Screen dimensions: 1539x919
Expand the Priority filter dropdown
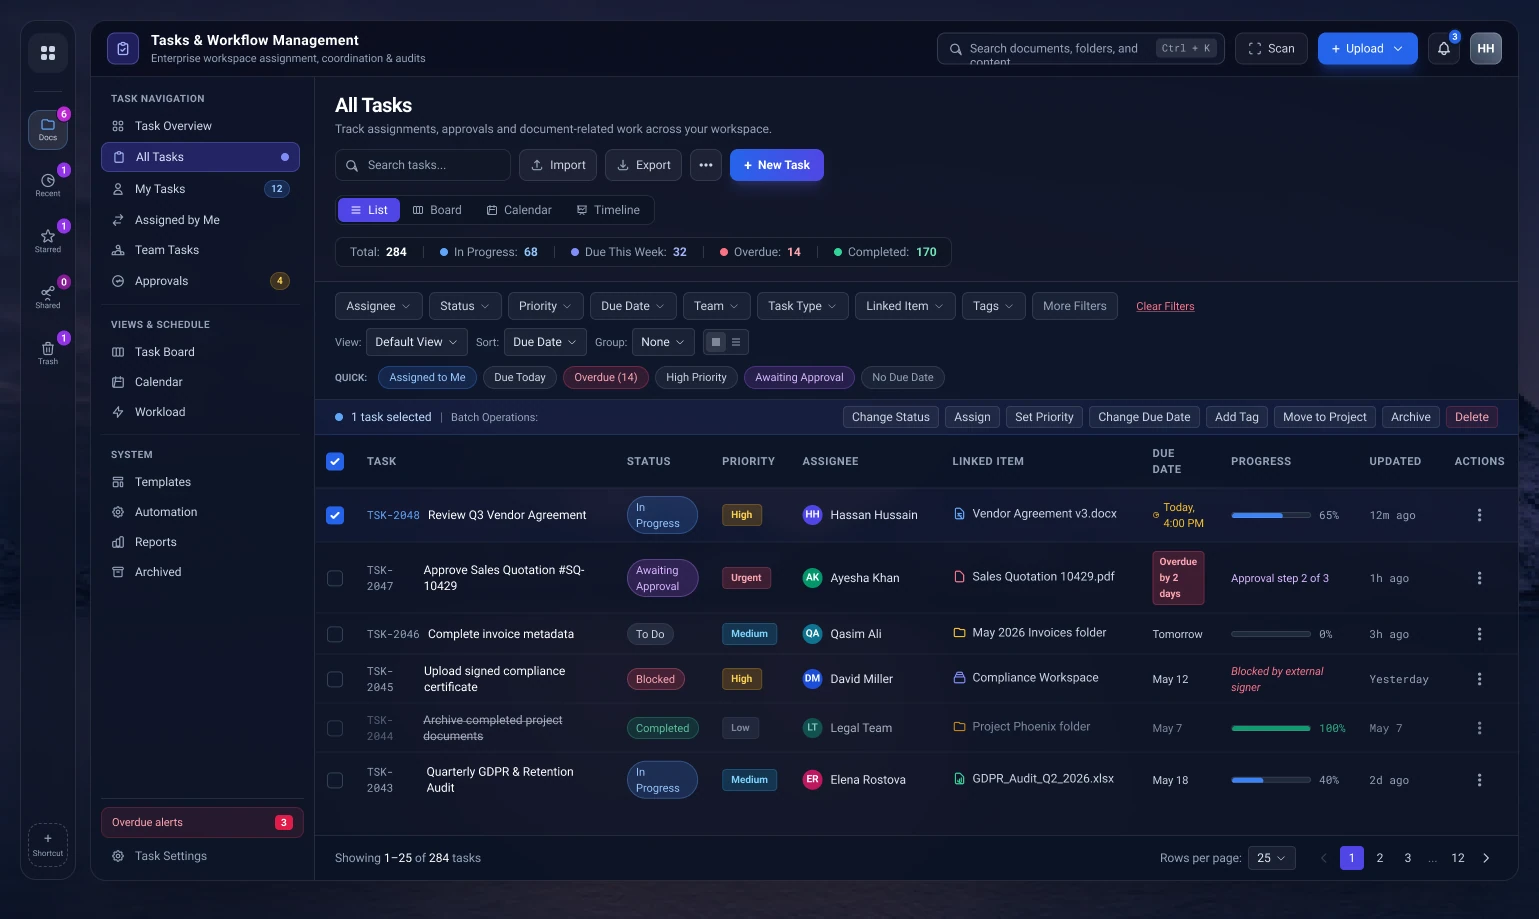545,306
